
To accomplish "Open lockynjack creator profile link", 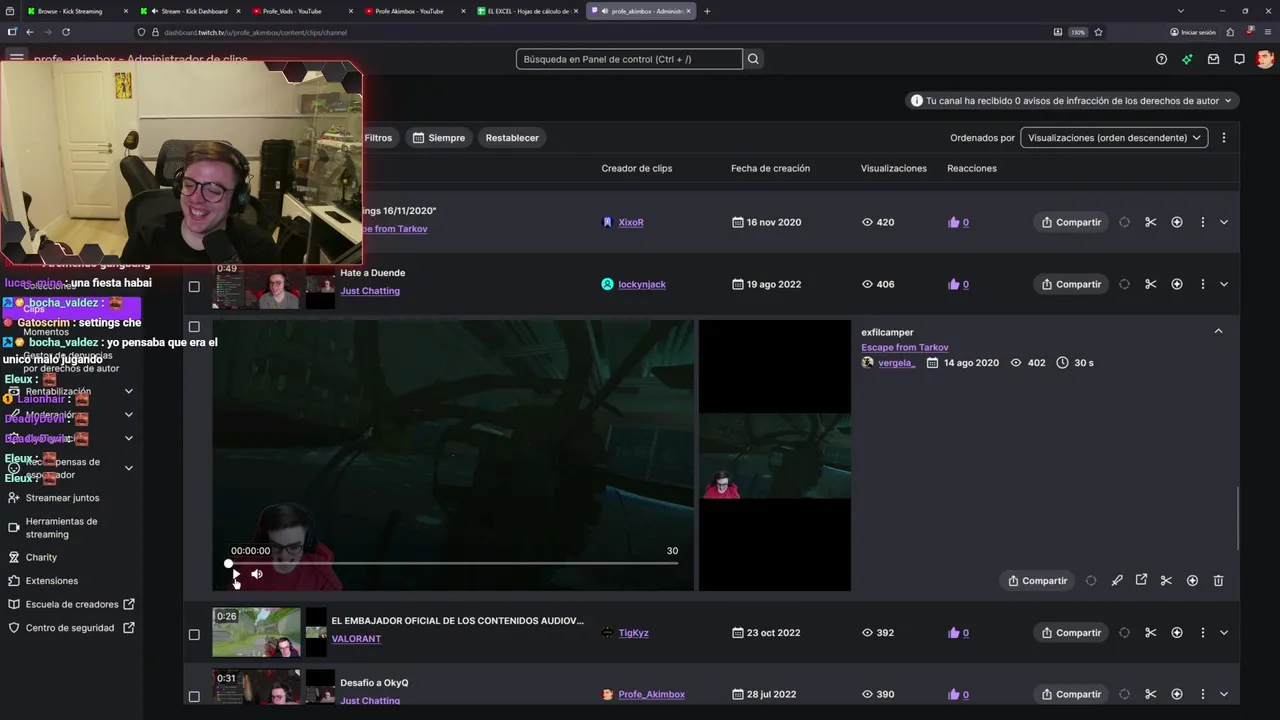I will click(x=642, y=284).
